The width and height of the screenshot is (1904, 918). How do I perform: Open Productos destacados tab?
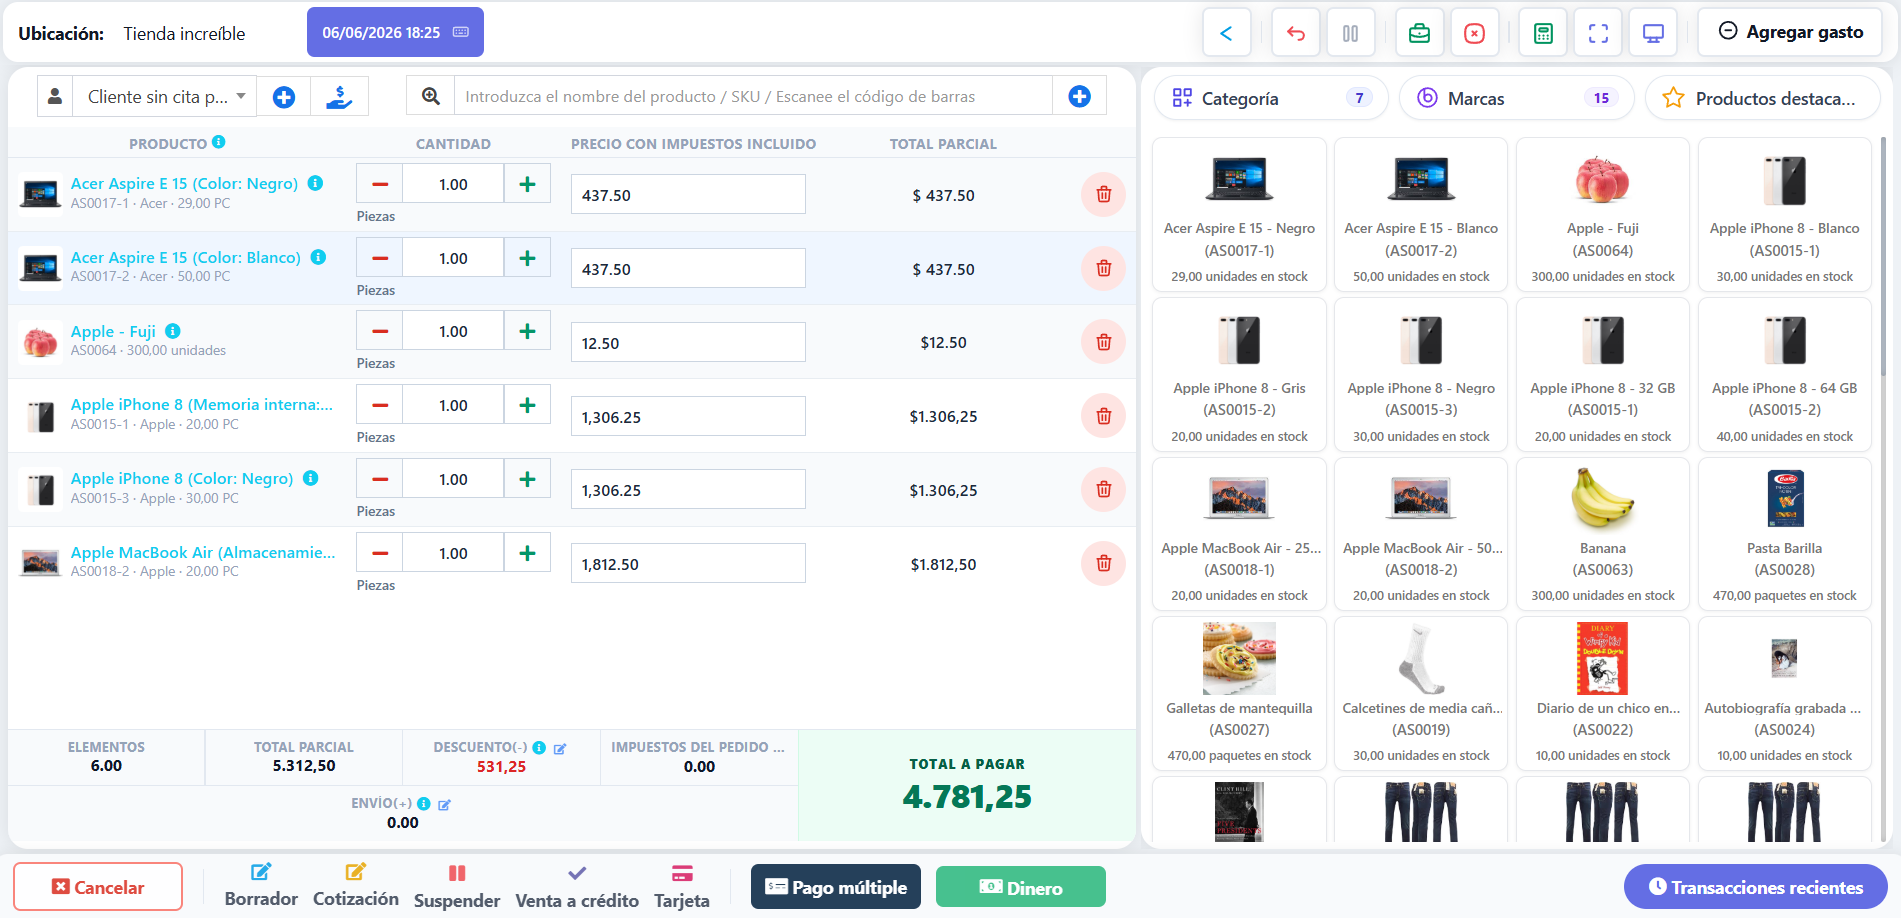1762,98
